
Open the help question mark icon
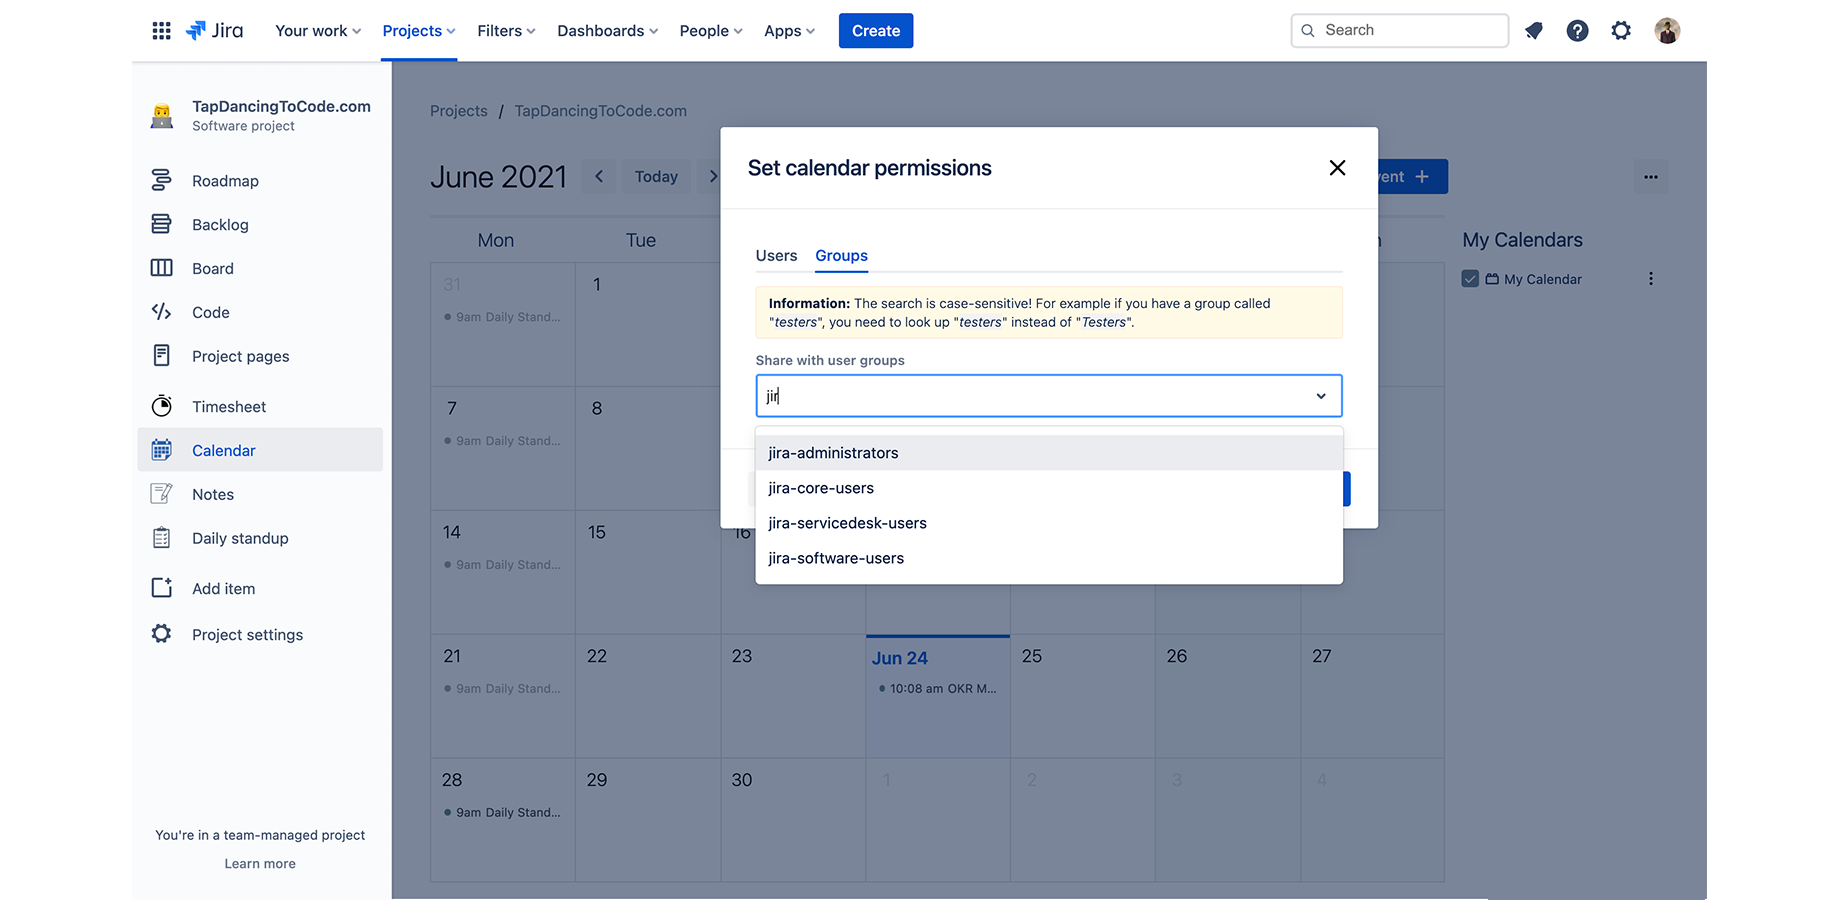click(x=1578, y=31)
